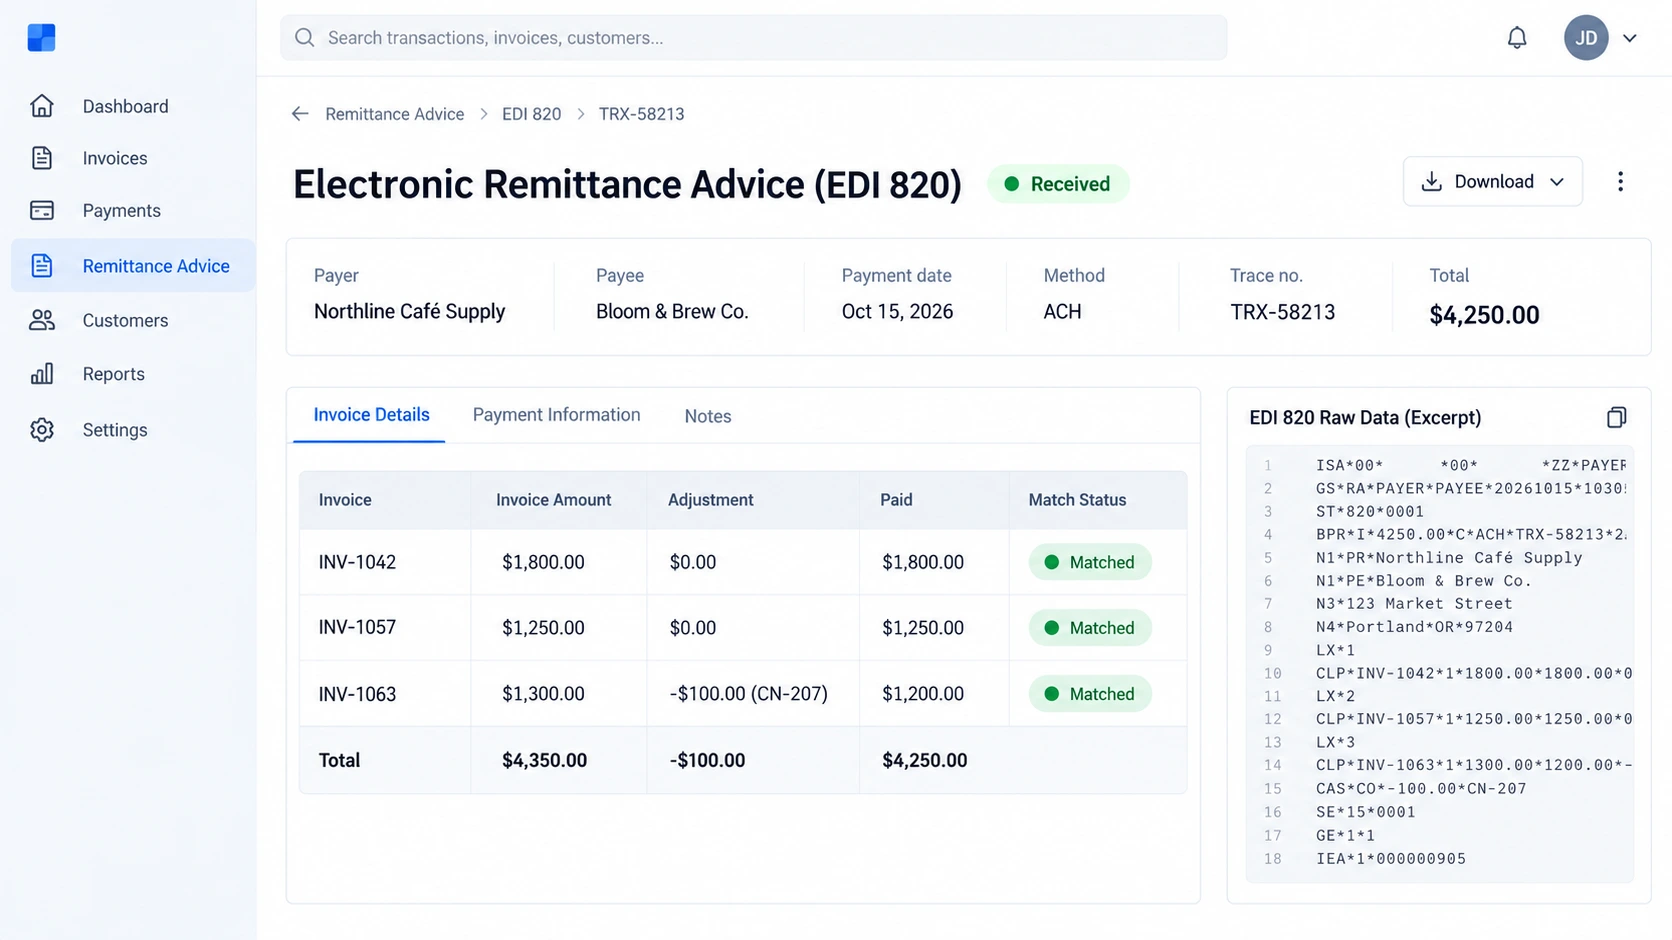Image resolution: width=1672 pixels, height=940 pixels.
Task: Switch to the Invoice Details tab
Action: pos(371,415)
